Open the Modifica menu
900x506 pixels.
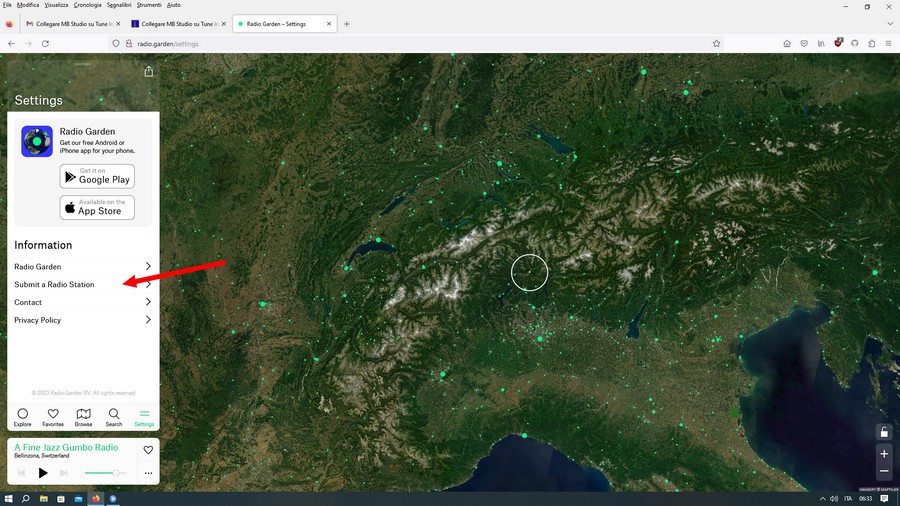click(28, 5)
